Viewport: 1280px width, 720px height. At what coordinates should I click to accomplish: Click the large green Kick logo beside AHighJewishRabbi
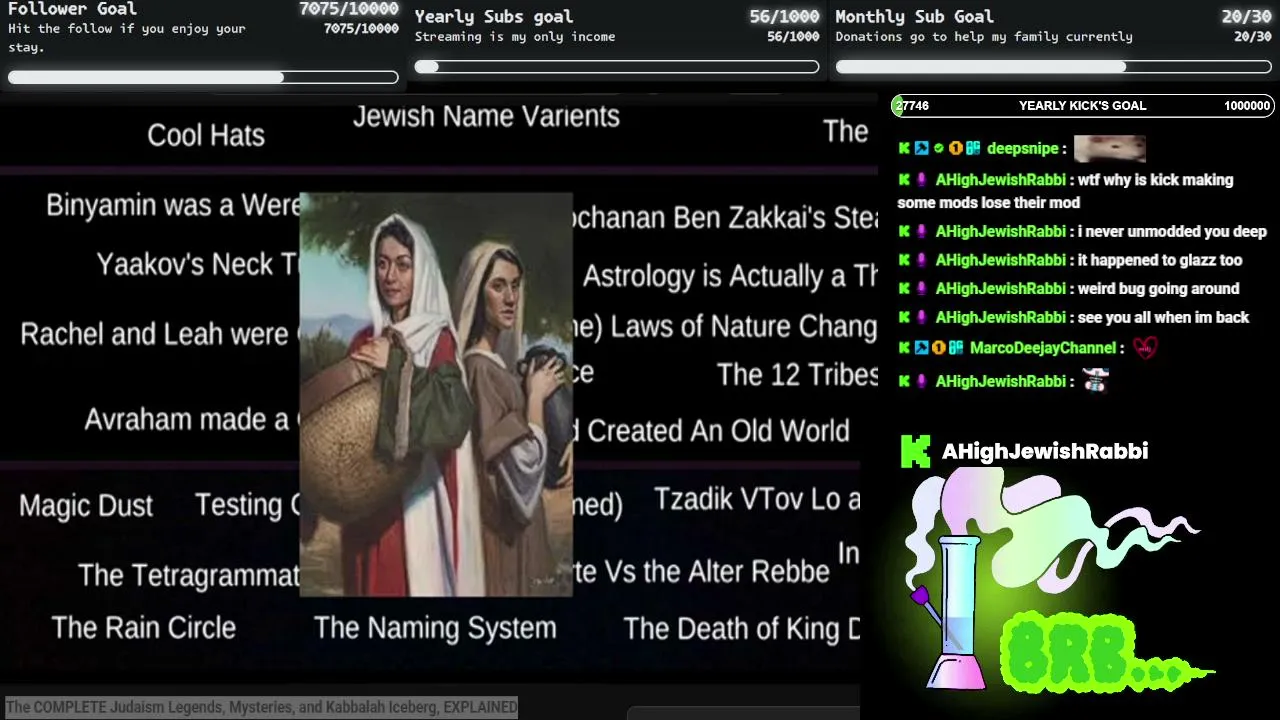(916, 451)
